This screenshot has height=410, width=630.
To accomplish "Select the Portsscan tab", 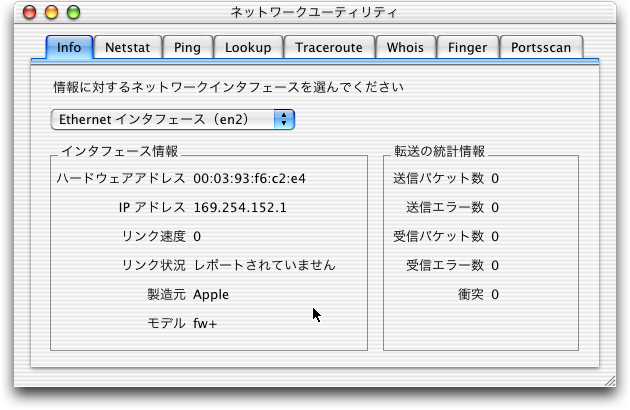I will (540, 47).
